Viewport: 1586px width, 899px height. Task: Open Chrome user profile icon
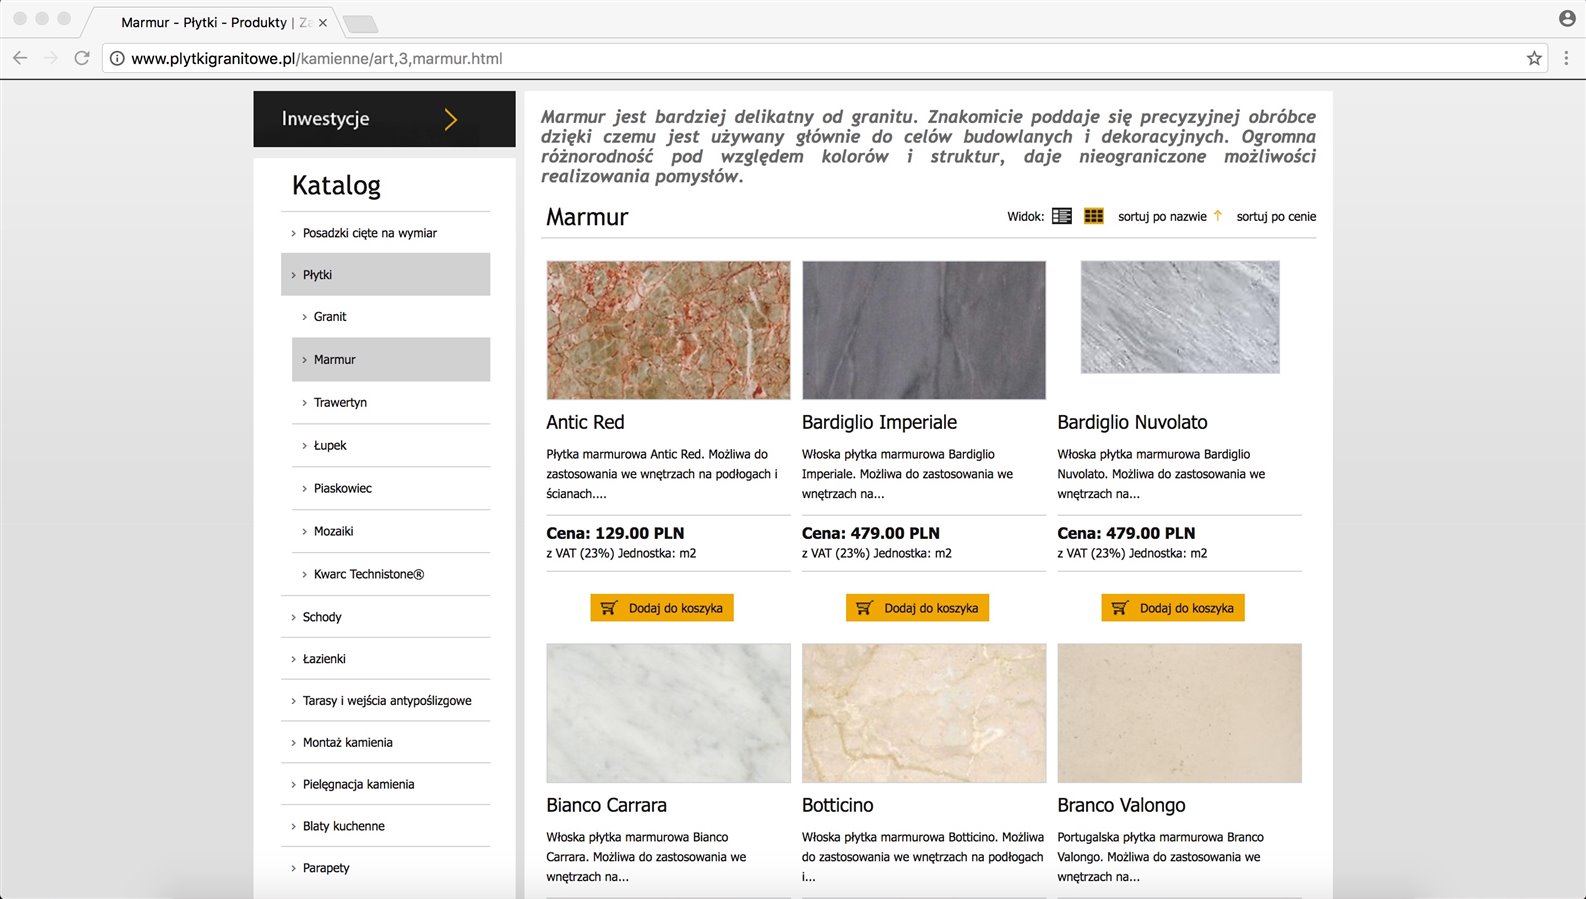1566,18
